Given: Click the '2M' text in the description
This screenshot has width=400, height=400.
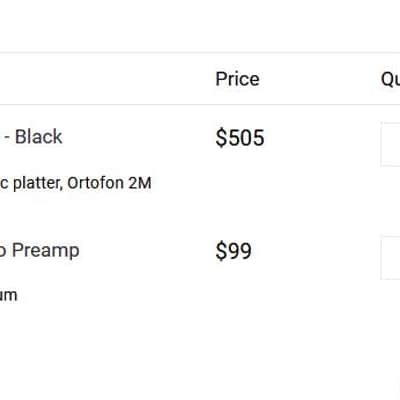Looking at the screenshot, I should (140, 183).
